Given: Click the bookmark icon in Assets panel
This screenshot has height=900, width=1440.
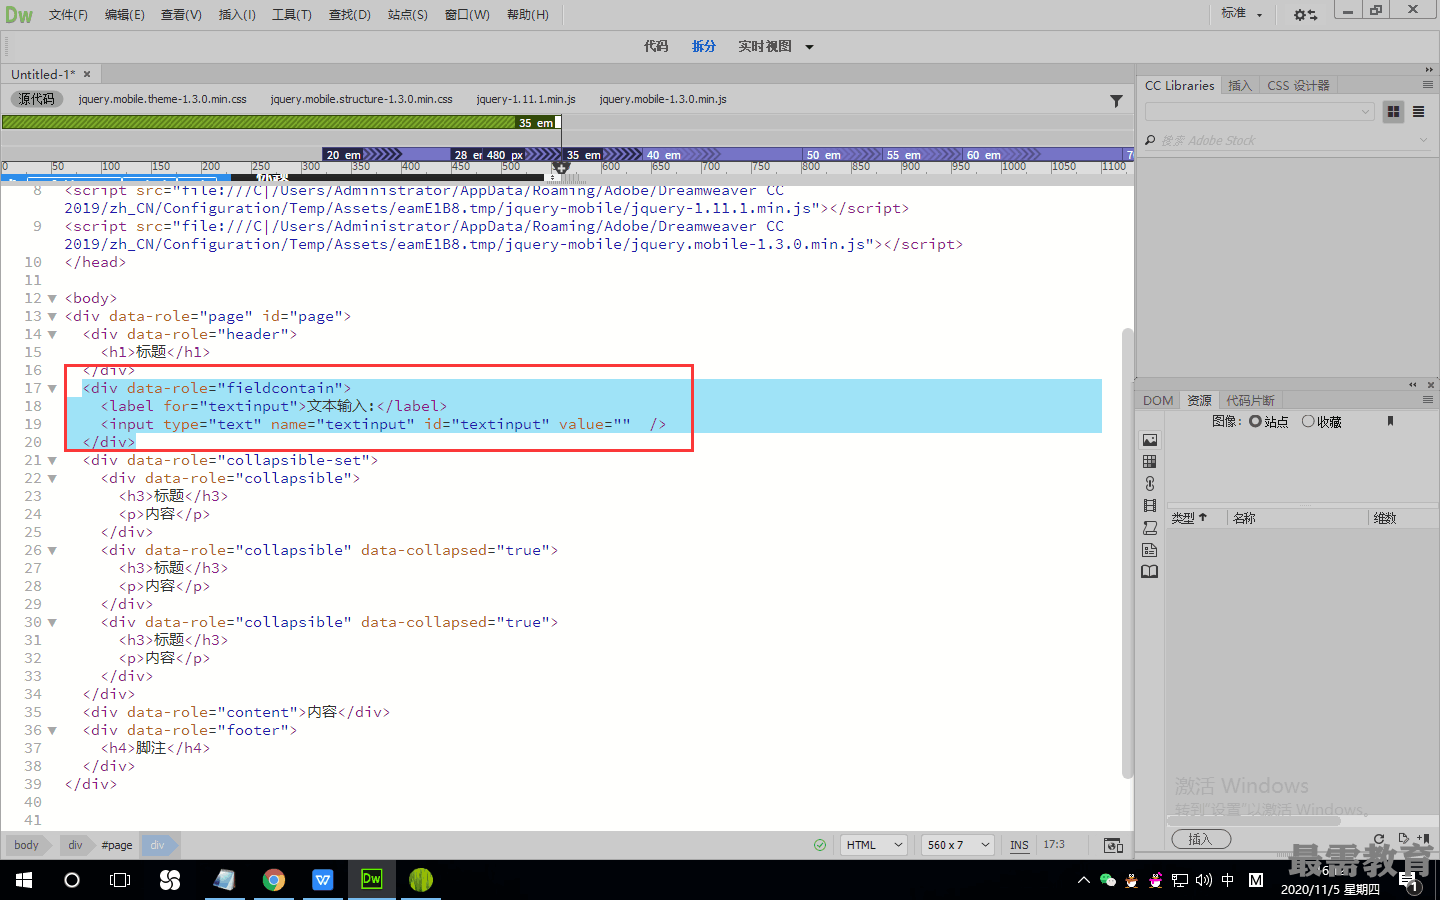Looking at the screenshot, I should [1390, 421].
